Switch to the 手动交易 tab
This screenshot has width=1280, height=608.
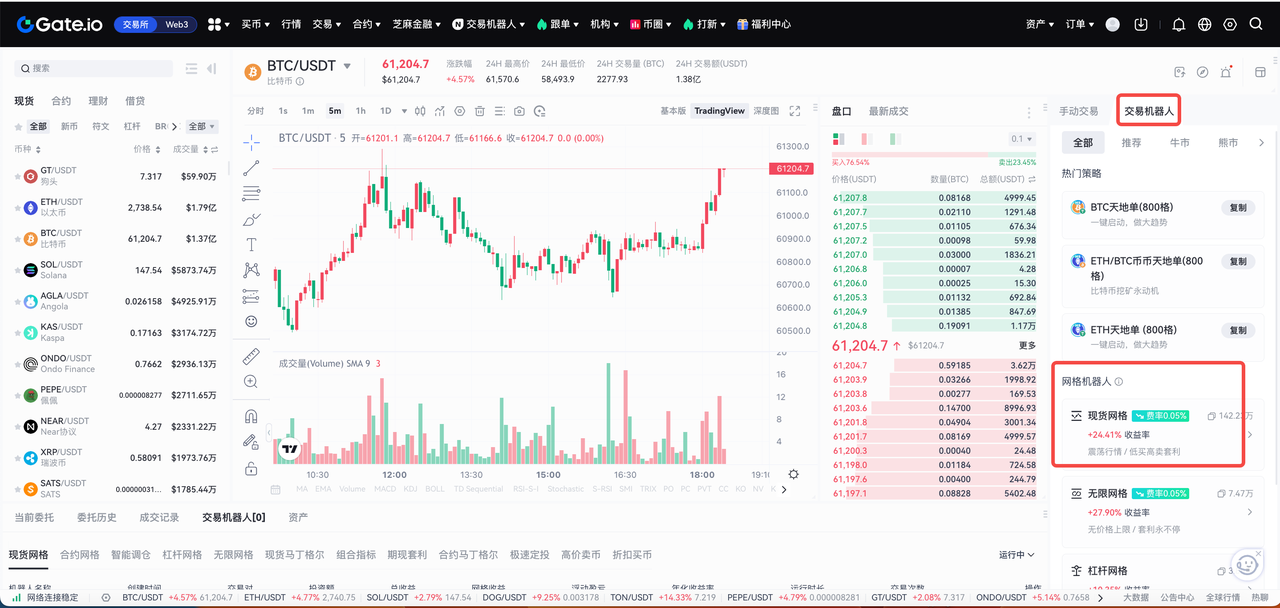click(x=1079, y=111)
